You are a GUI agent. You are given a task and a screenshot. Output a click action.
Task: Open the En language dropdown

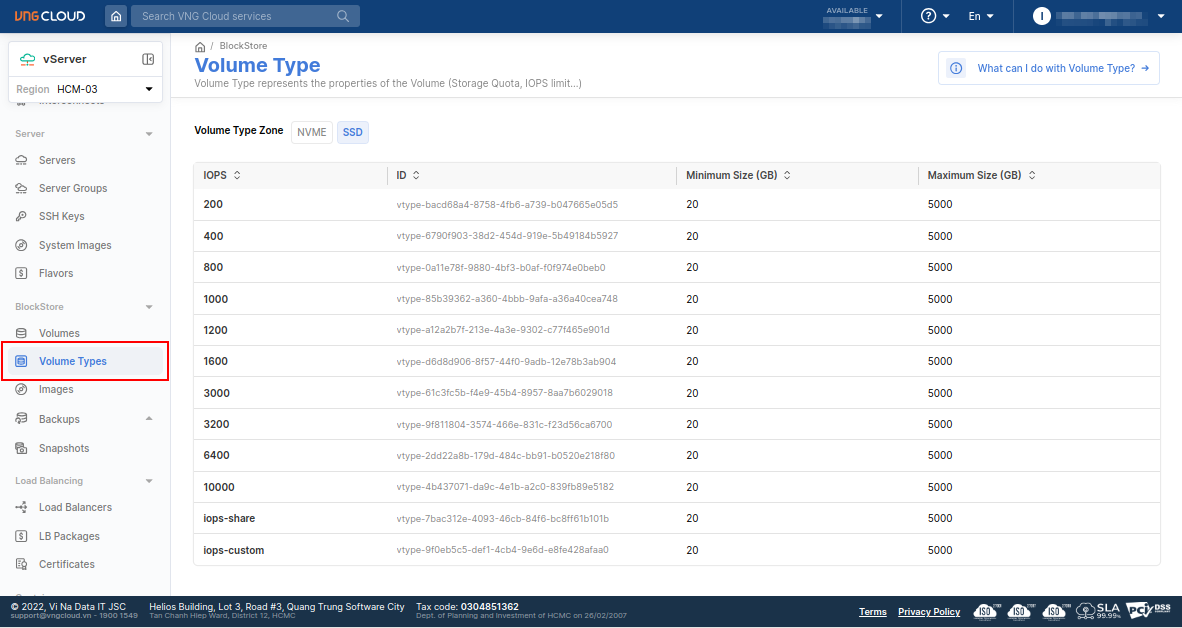click(x=981, y=16)
